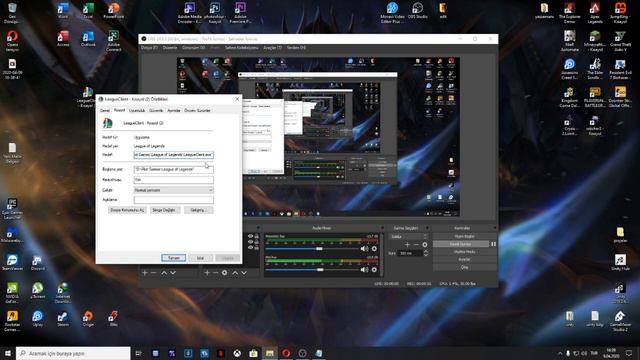Open the Araçlar menu in OBS
This screenshot has height=360, width=640.
(x=272, y=48)
